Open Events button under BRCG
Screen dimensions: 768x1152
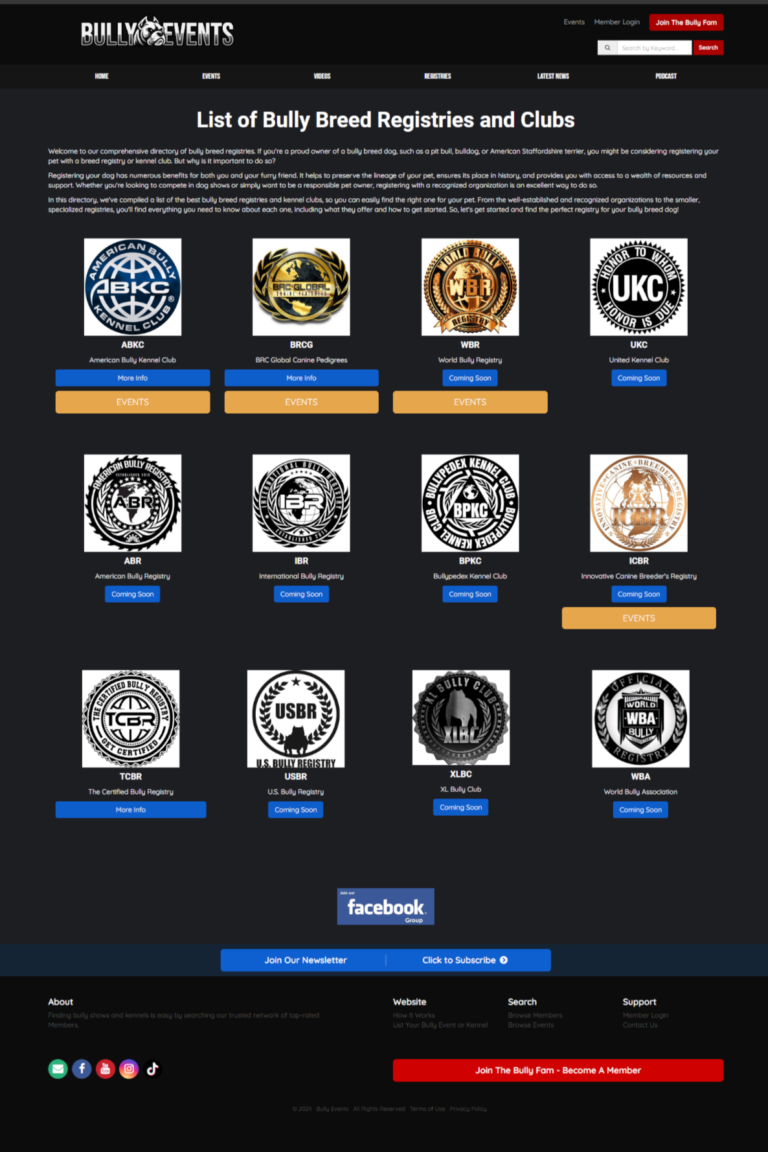tap(301, 402)
